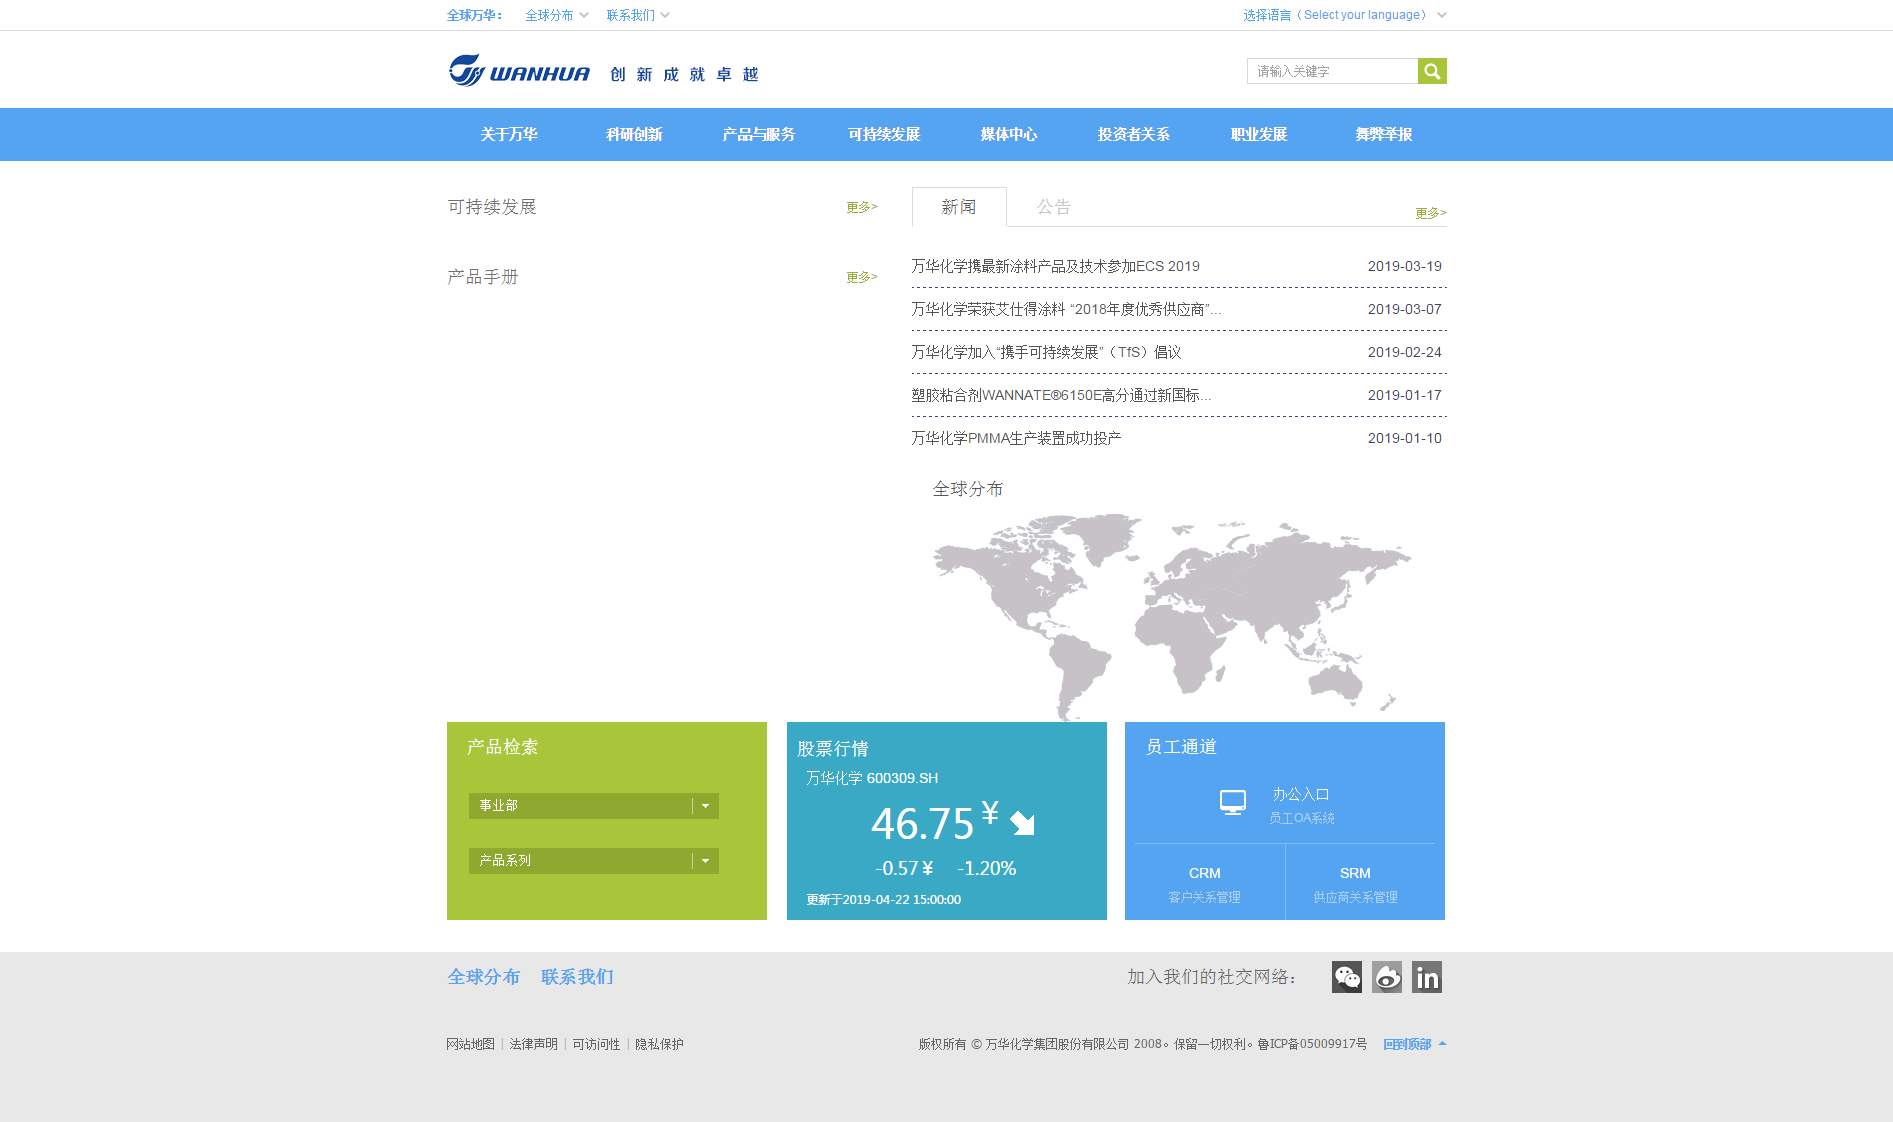
Task: Open news about TfS 倡议
Action: pyautogui.click(x=1046, y=352)
